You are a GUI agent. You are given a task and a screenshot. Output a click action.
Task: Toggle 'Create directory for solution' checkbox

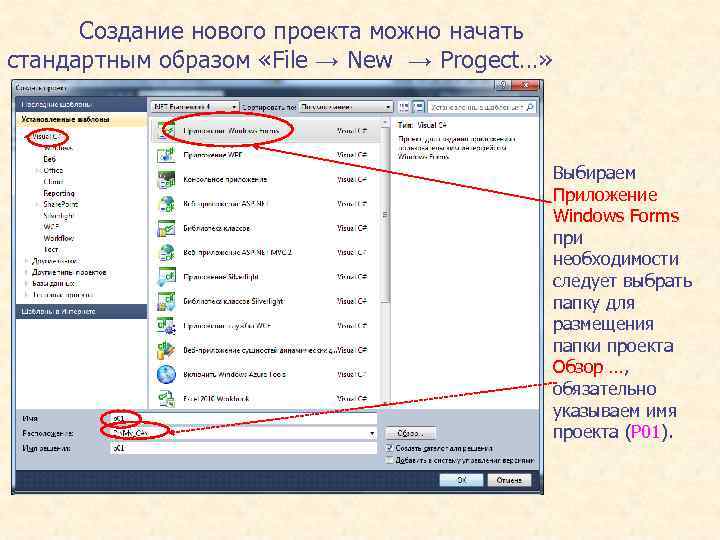click(389, 448)
